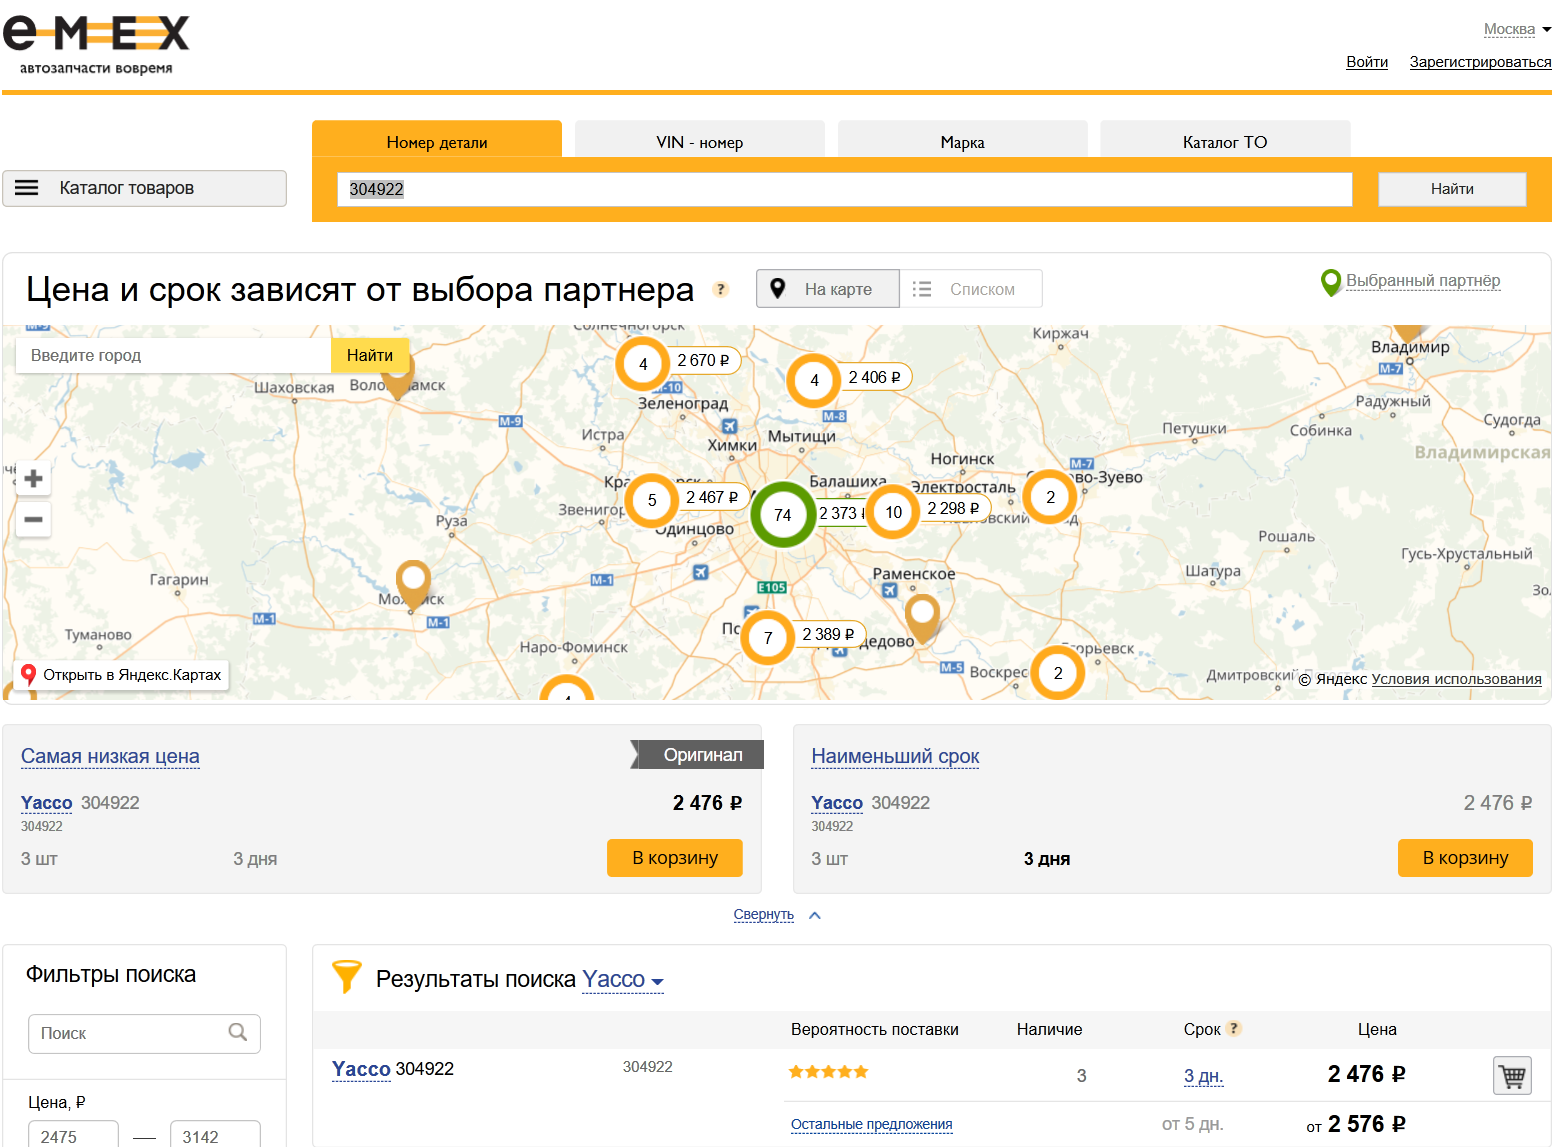The width and height of the screenshot is (1554, 1147).
Task: Click the yellow filter funnel icon
Action: point(346,976)
